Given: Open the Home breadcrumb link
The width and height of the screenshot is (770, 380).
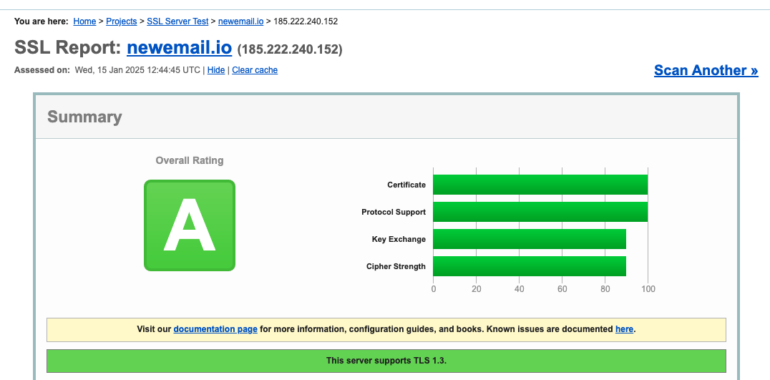Looking at the screenshot, I should pos(84,22).
